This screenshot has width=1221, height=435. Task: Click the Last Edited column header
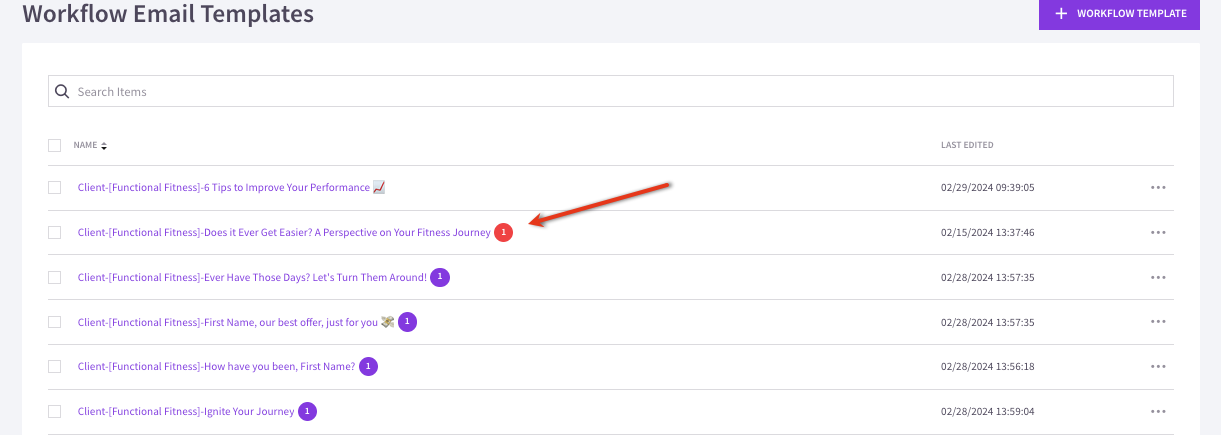[x=967, y=145]
